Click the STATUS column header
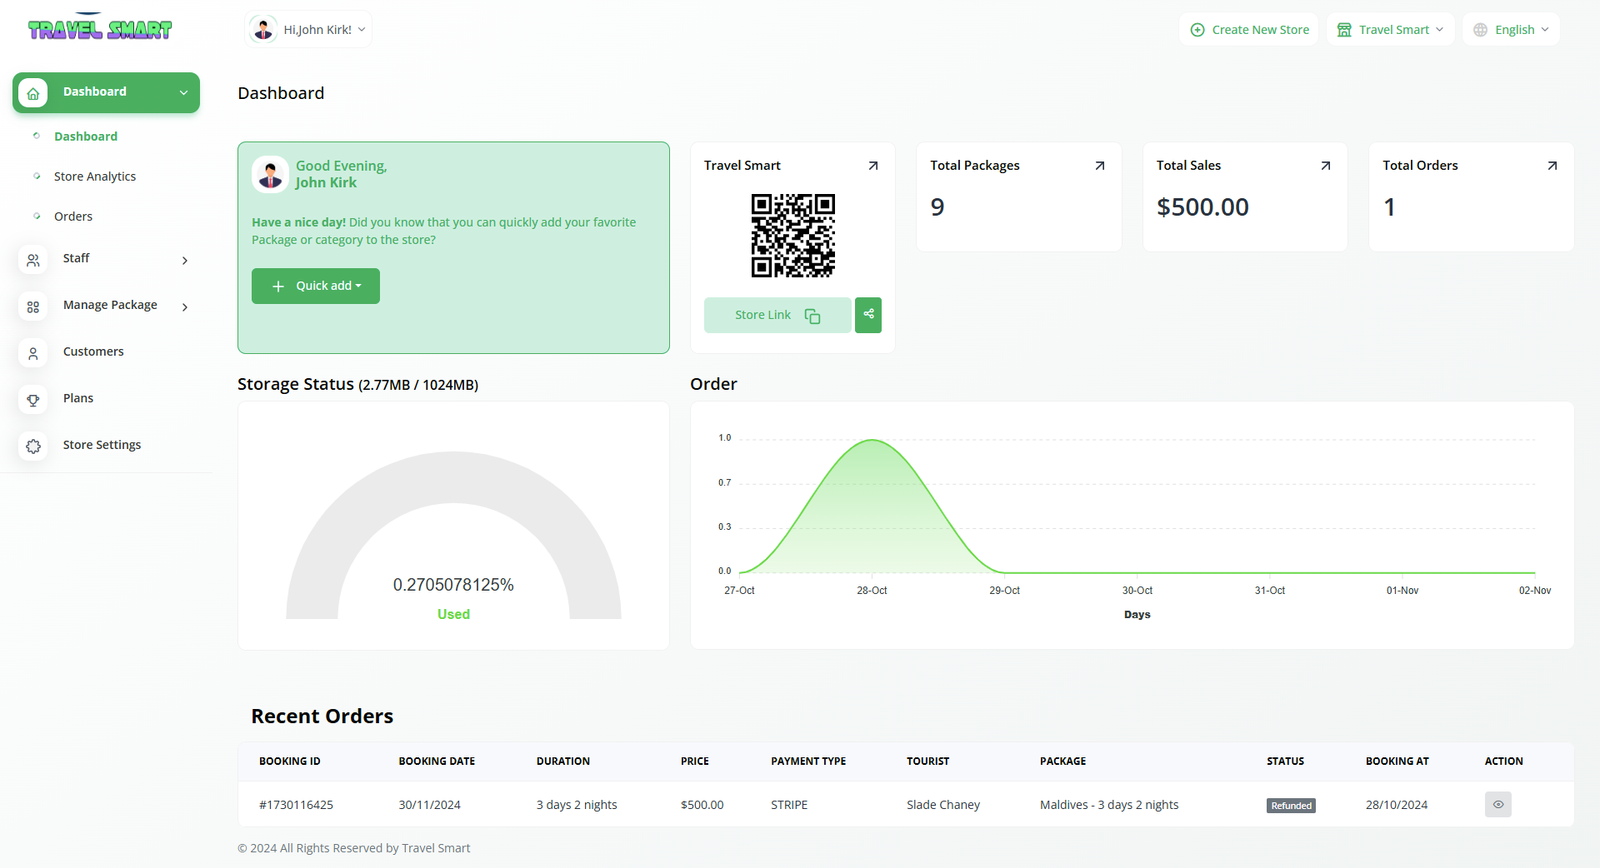The height and width of the screenshot is (868, 1600). click(x=1285, y=762)
